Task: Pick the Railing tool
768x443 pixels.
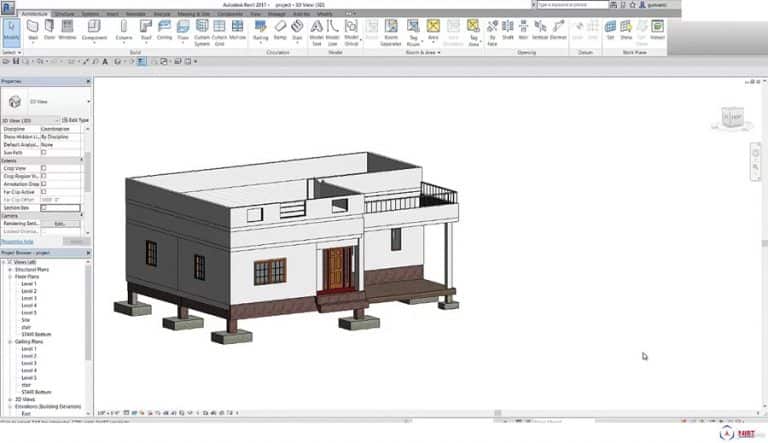Action: [261, 28]
